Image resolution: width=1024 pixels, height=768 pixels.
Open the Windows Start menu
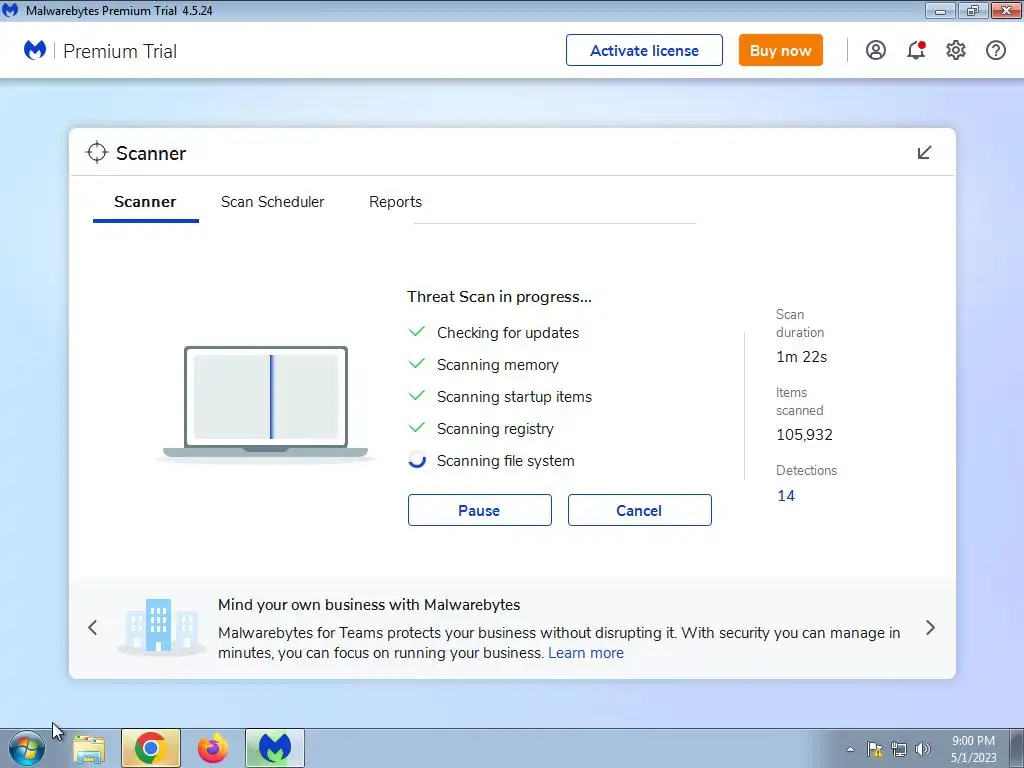tap(26, 748)
